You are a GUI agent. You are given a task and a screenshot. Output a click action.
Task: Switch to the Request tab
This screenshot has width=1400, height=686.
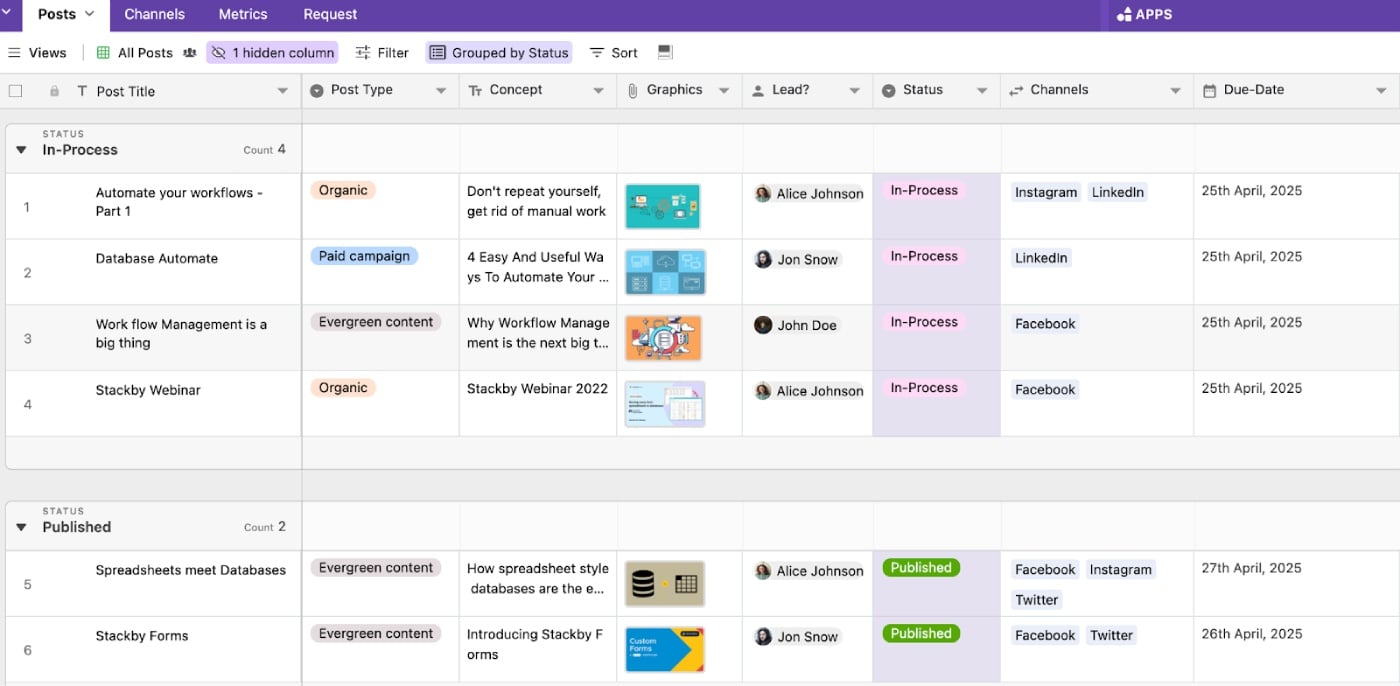(330, 14)
